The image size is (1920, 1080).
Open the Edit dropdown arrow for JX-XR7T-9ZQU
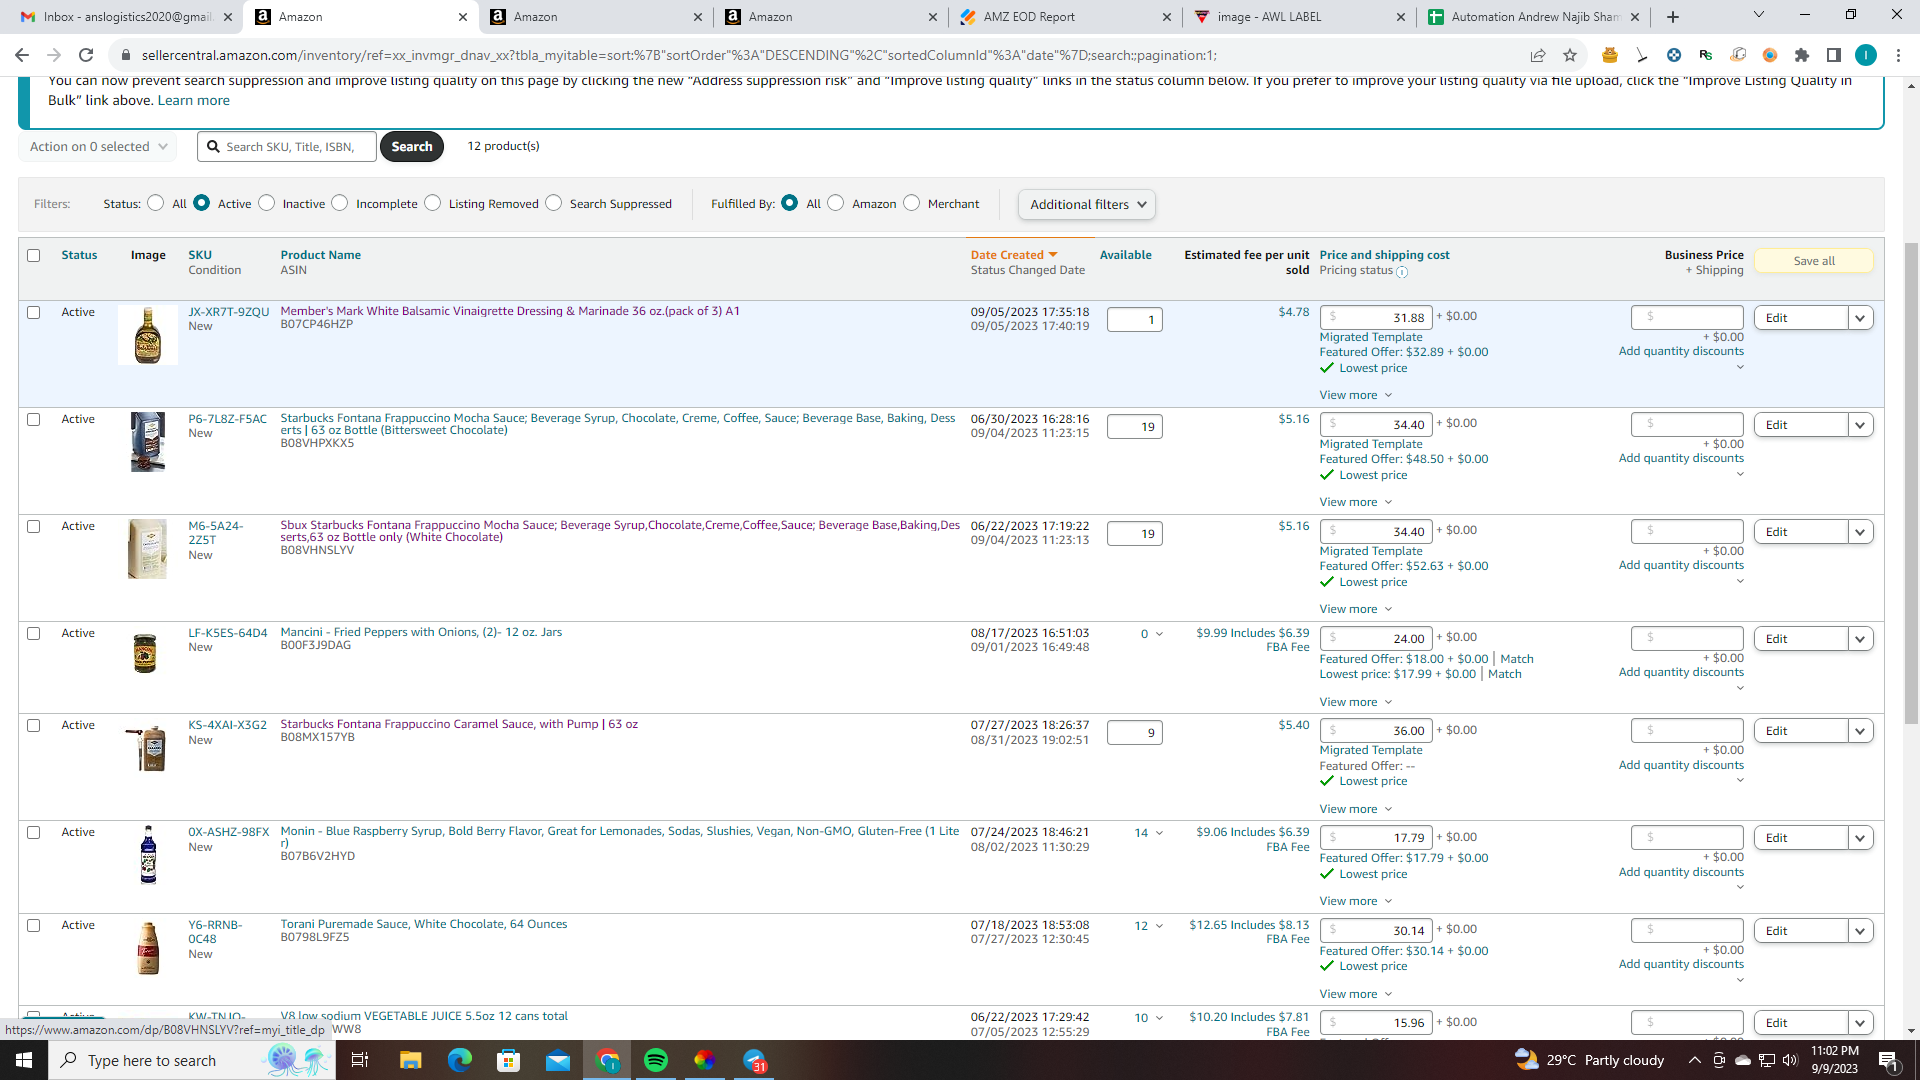pyautogui.click(x=1860, y=318)
